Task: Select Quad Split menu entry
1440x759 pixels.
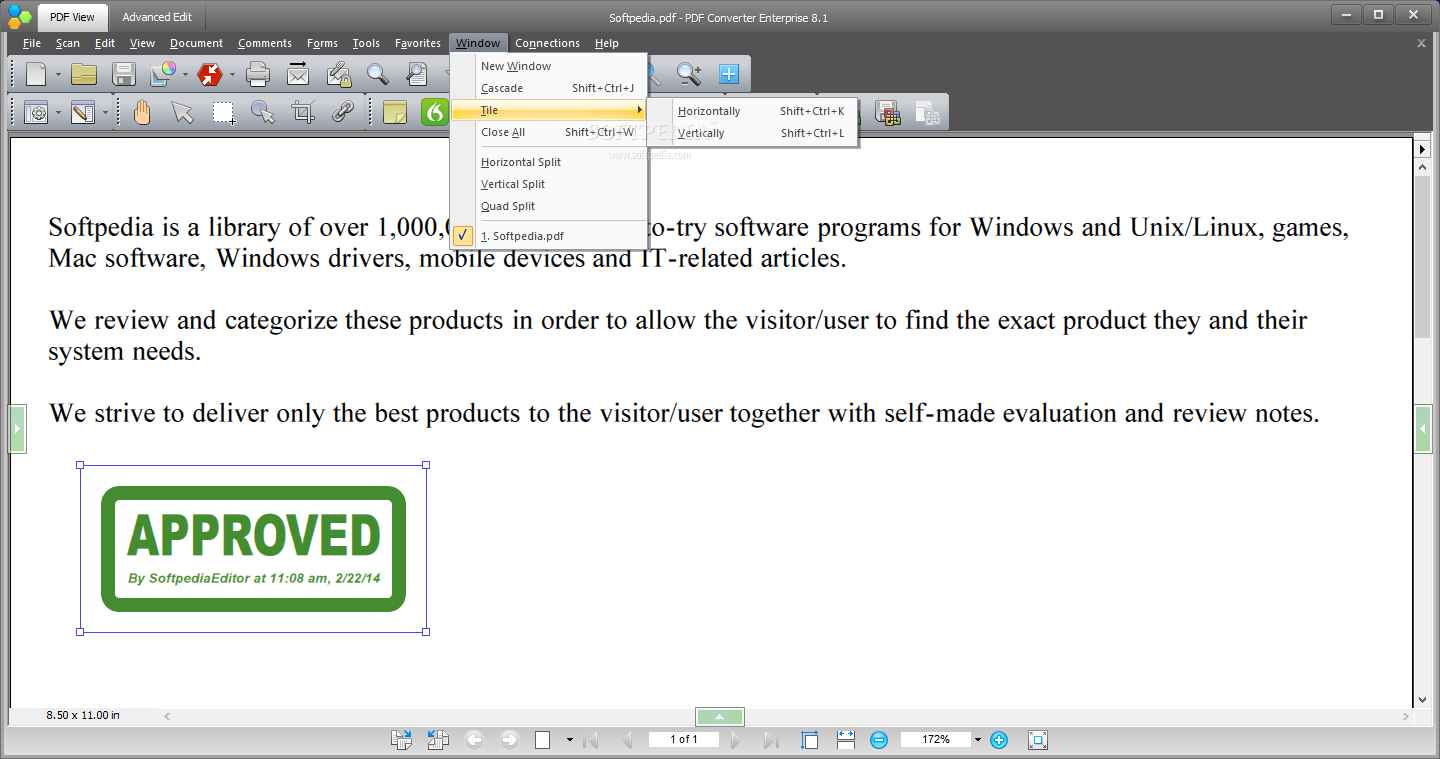Action: point(549,206)
